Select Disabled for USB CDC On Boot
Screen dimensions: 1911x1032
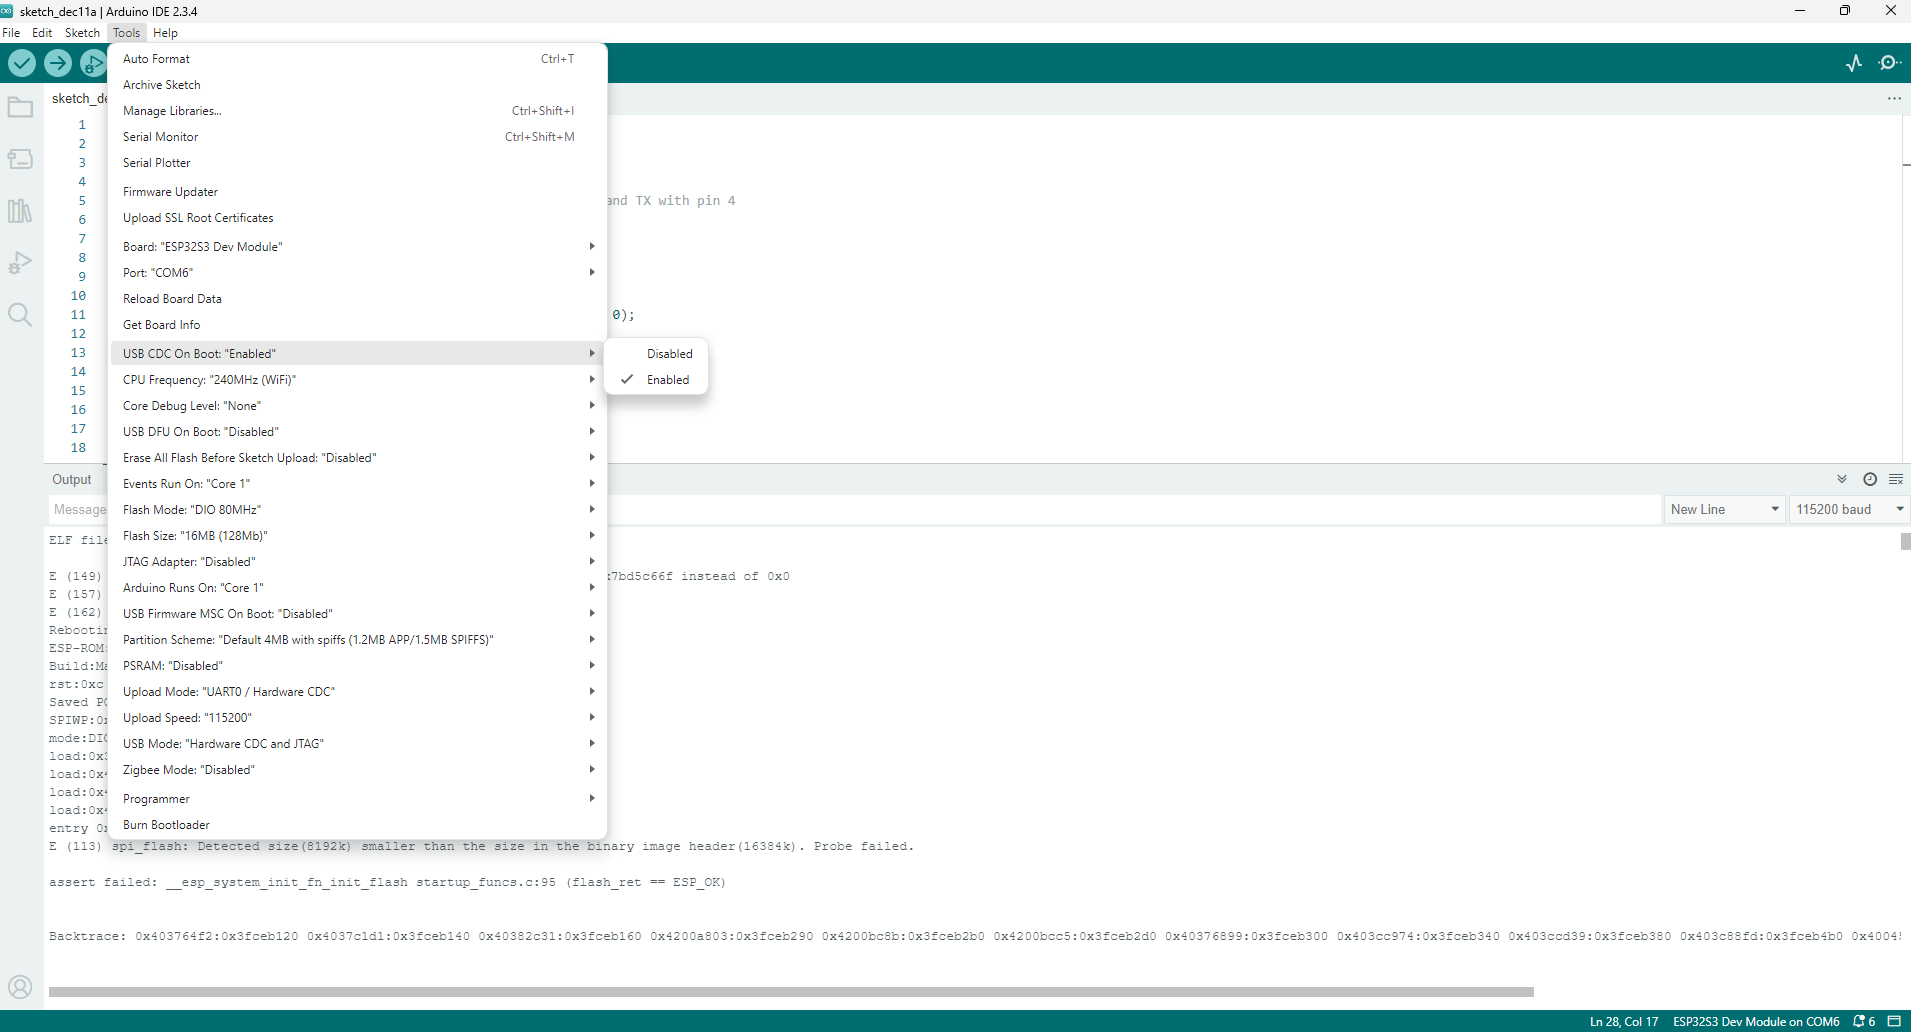pyautogui.click(x=669, y=354)
